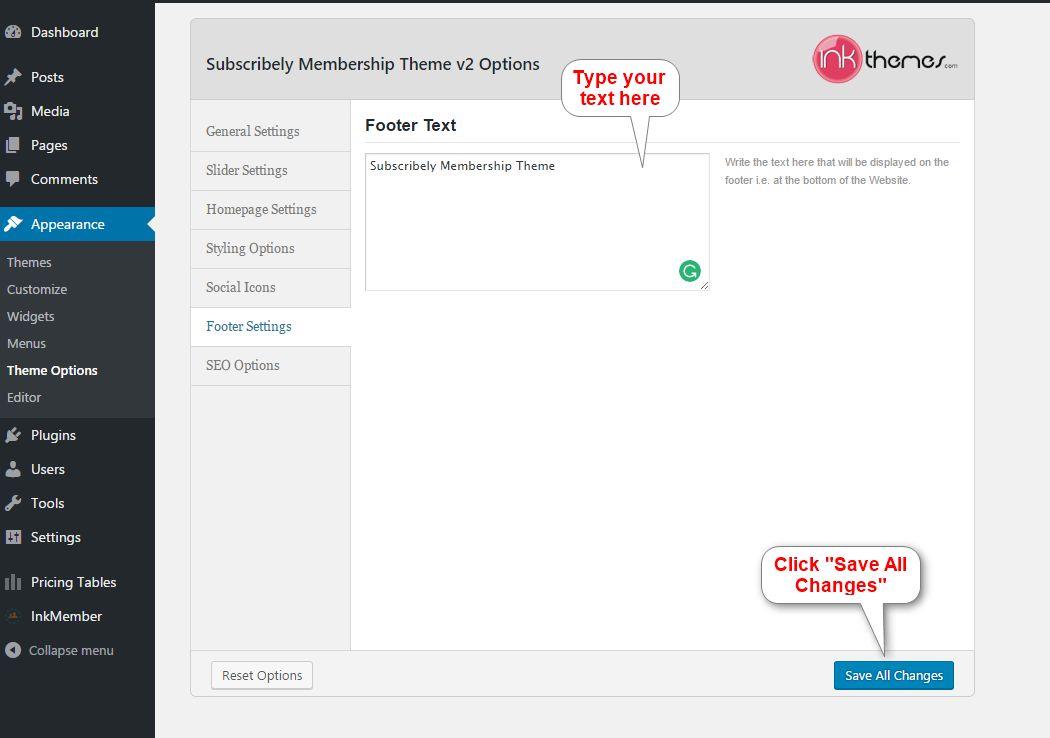The width and height of the screenshot is (1050, 738).
Task: Click the Footer Text heading
Action: pos(410,125)
